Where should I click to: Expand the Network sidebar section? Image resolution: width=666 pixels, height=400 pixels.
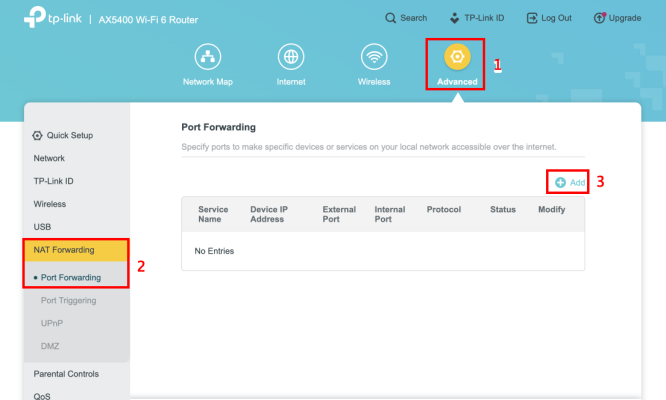pos(49,158)
